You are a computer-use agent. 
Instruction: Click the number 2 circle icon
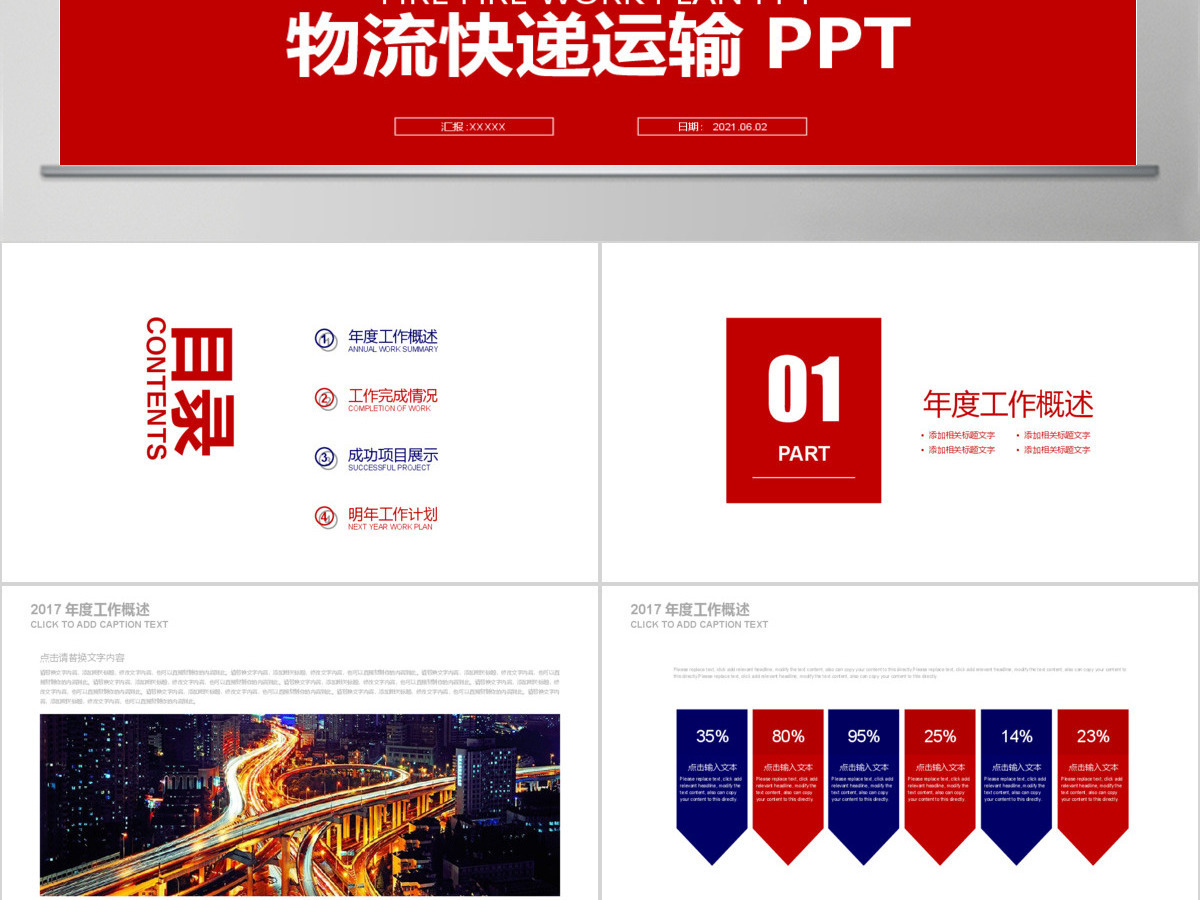coord(325,399)
